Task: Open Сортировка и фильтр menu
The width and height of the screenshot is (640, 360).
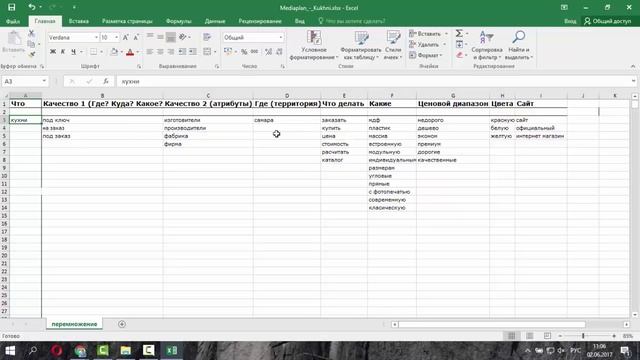Action: coord(487,45)
